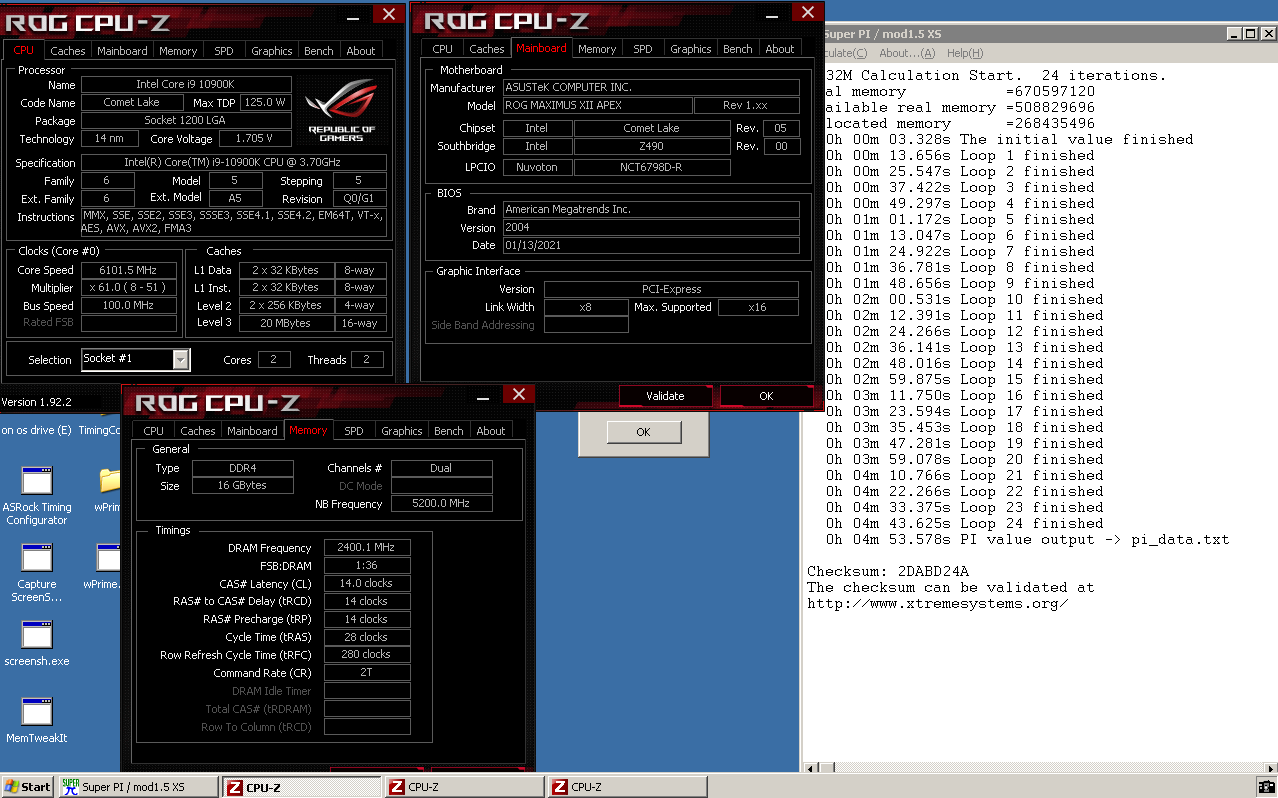Click the Core Speed value 6101.5 MHz
This screenshot has width=1278, height=798.
129,270
